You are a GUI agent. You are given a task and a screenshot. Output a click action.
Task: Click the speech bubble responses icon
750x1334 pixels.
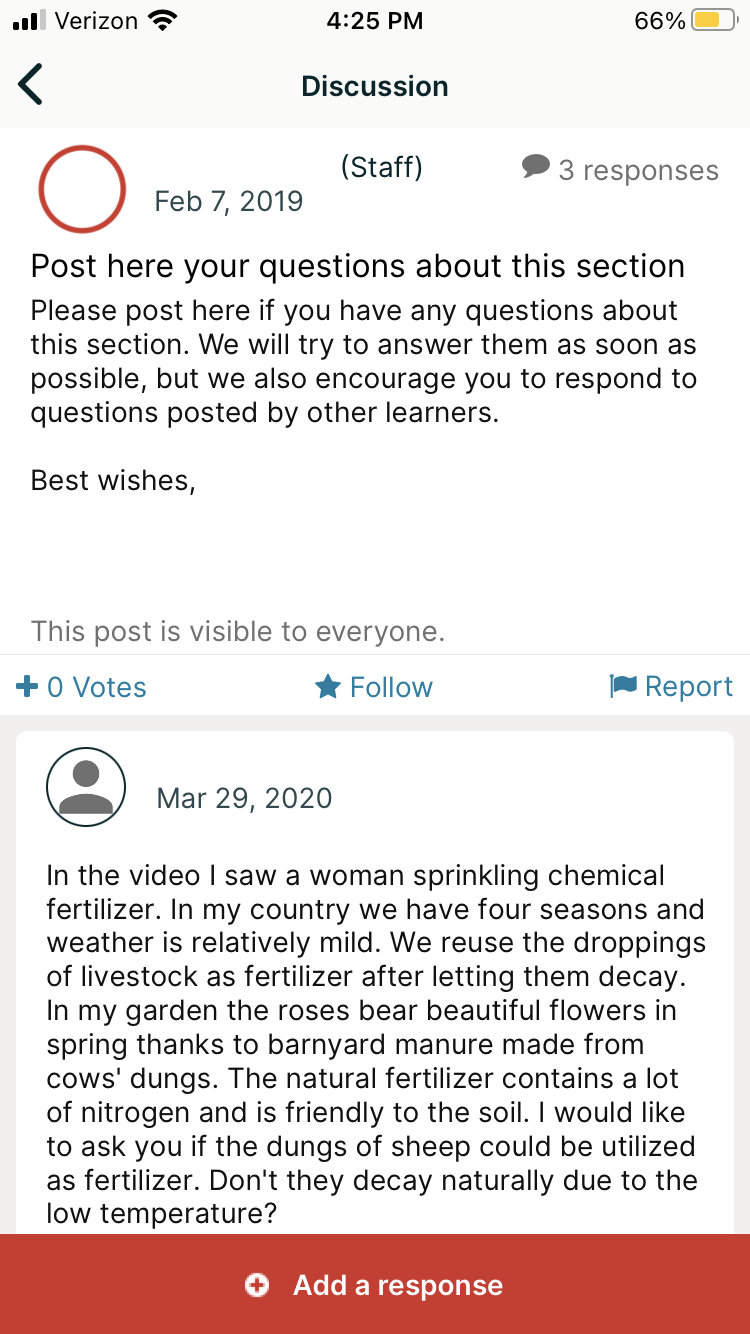[x=536, y=167]
